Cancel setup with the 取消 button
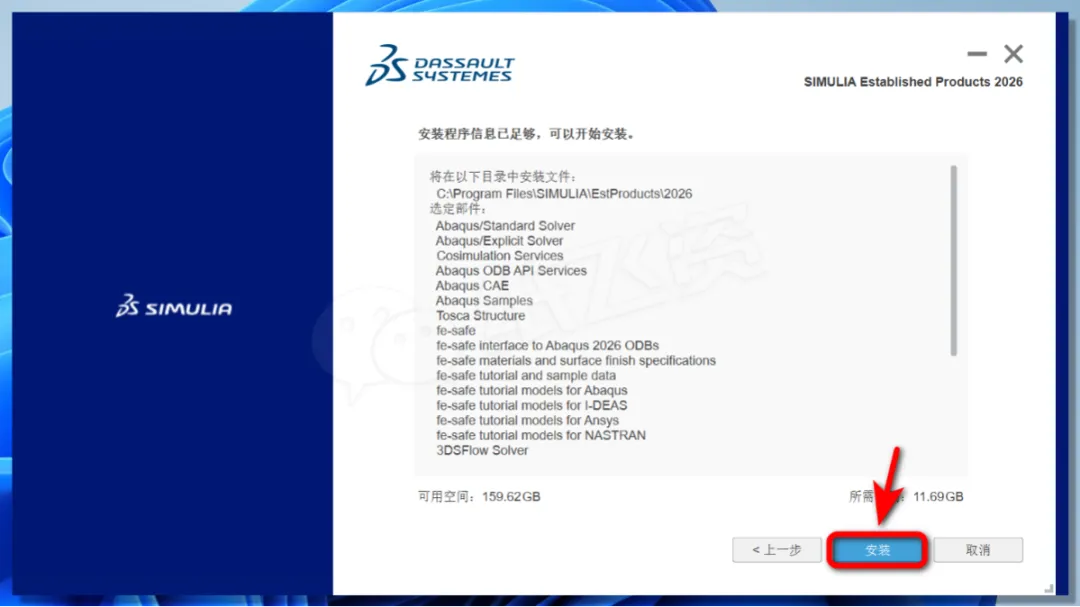The width and height of the screenshot is (1080, 607). point(978,550)
